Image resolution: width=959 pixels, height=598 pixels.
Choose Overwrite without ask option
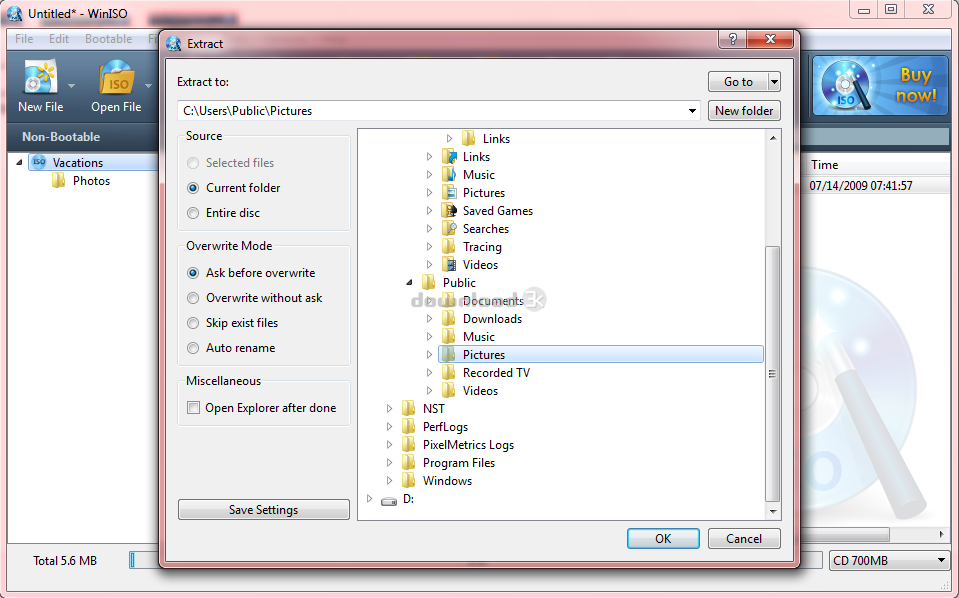[194, 298]
